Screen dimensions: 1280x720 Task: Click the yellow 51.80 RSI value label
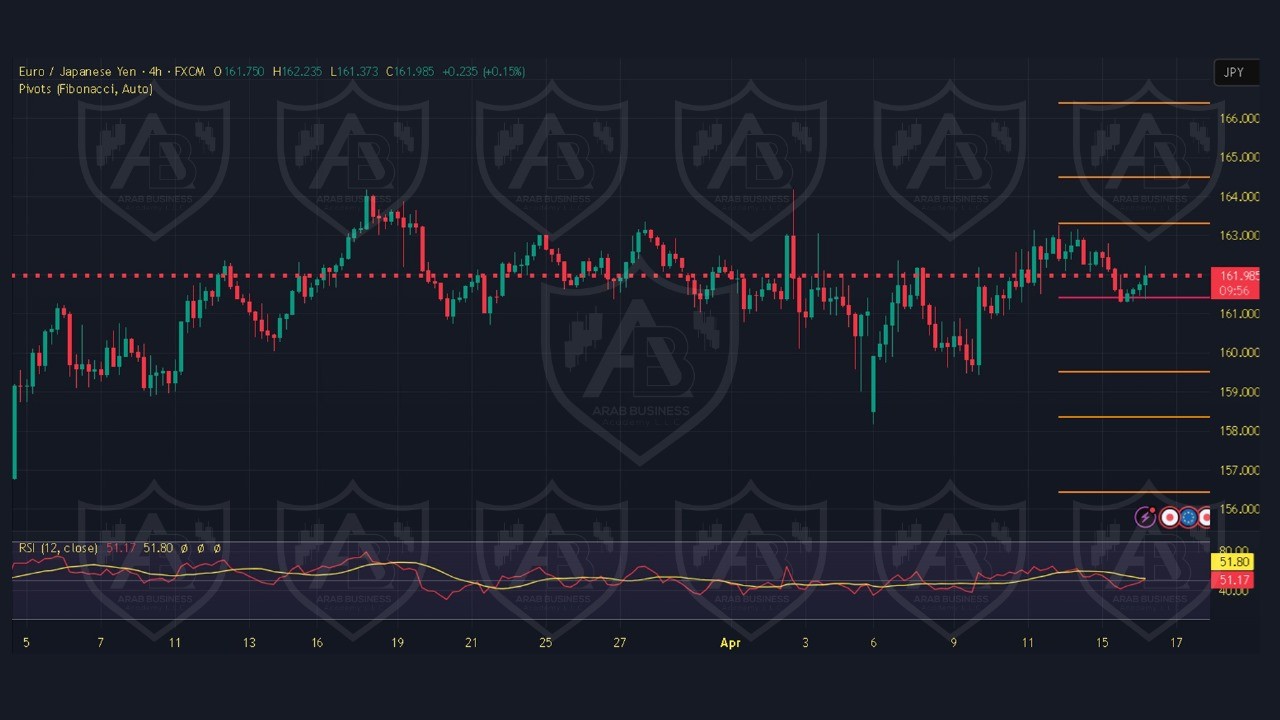pos(1232,562)
